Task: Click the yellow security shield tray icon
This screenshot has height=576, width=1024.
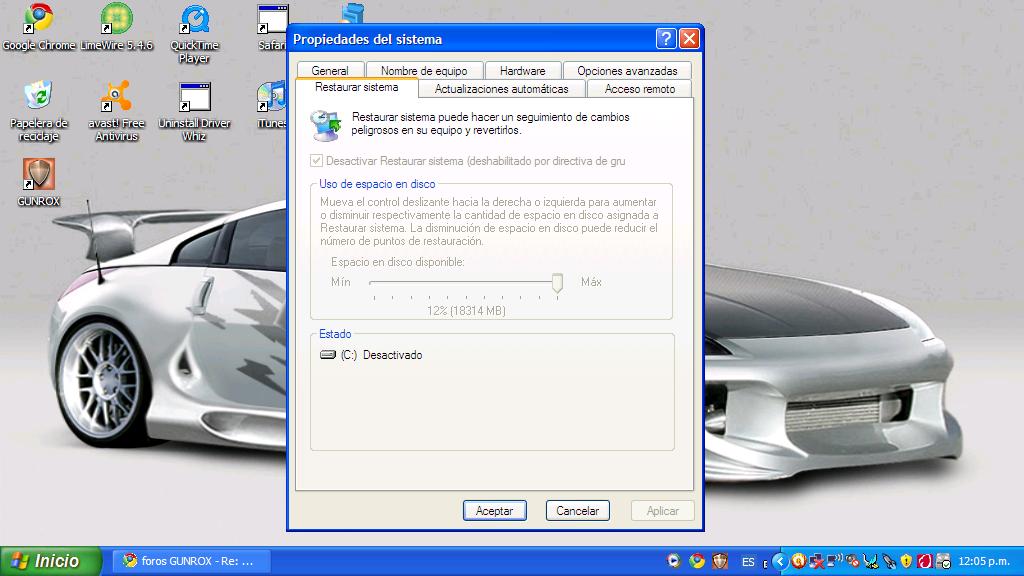Action: pos(906,561)
